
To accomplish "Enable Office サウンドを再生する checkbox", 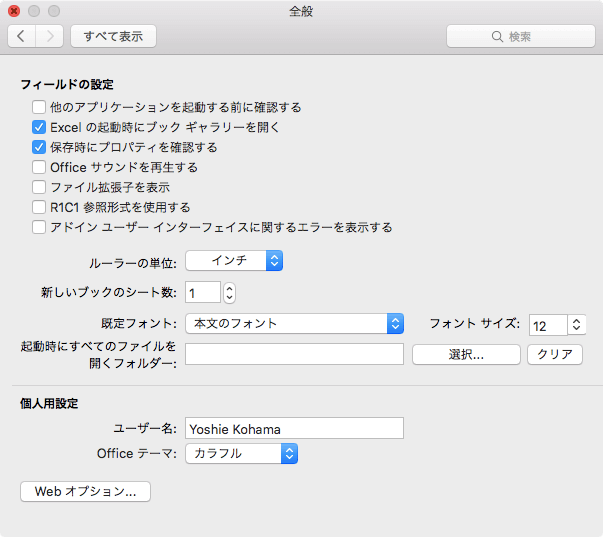I will pos(39,167).
